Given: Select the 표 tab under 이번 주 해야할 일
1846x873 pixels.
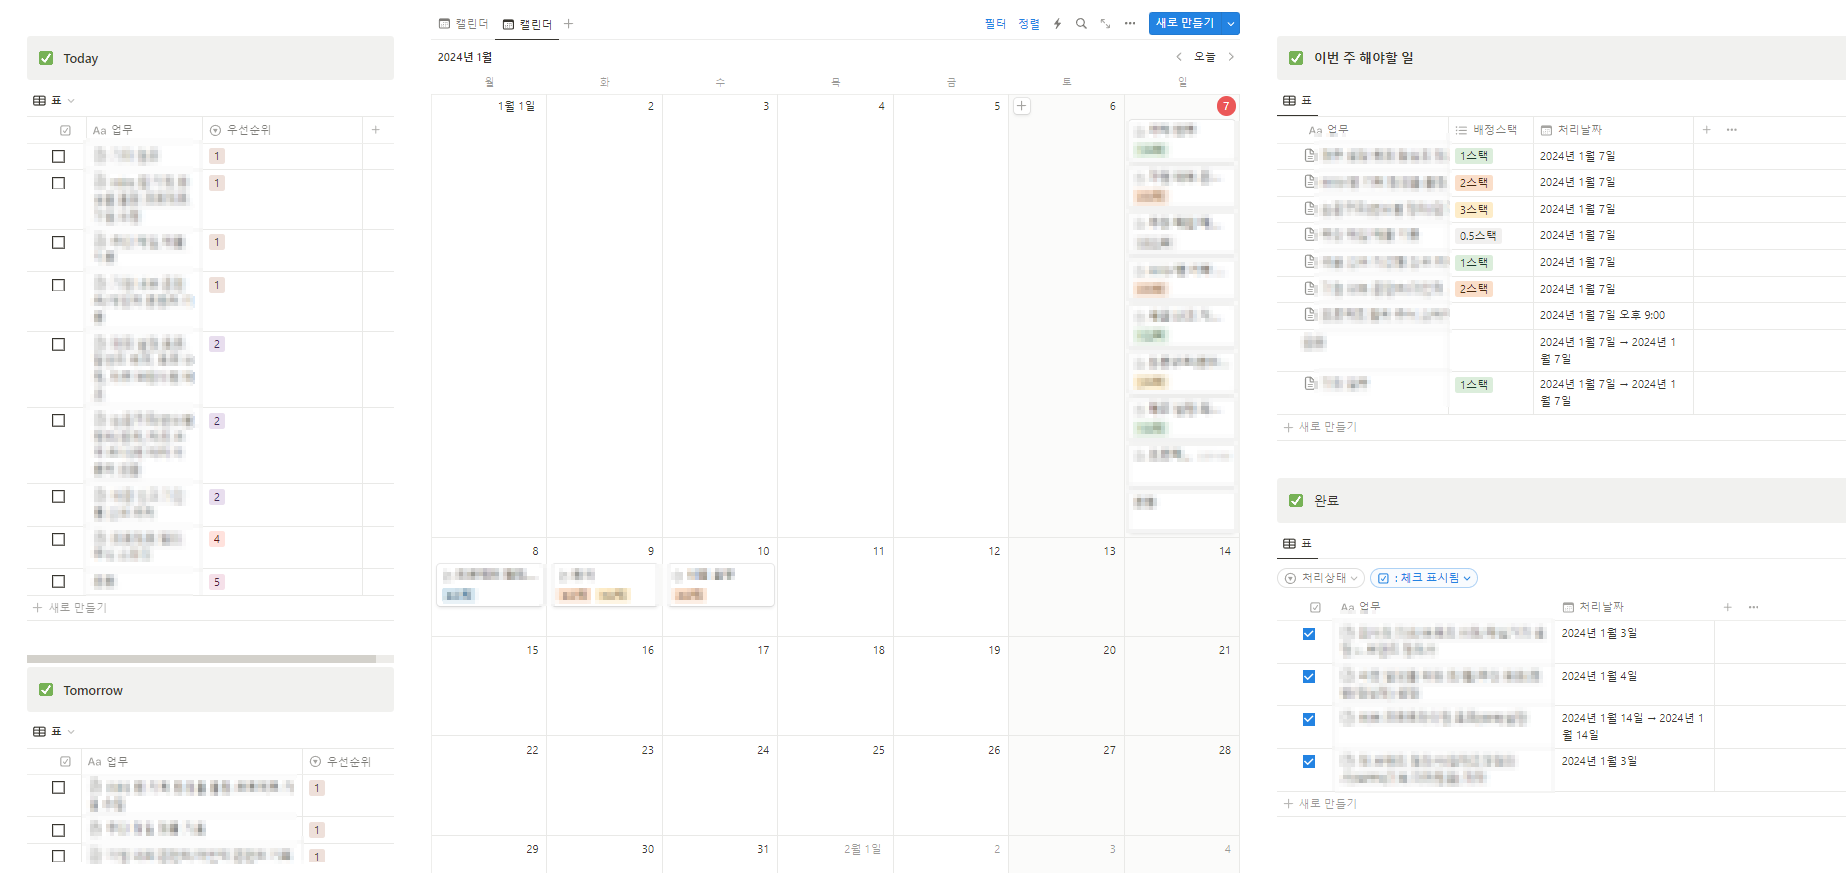Looking at the screenshot, I should click(1297, 100).
